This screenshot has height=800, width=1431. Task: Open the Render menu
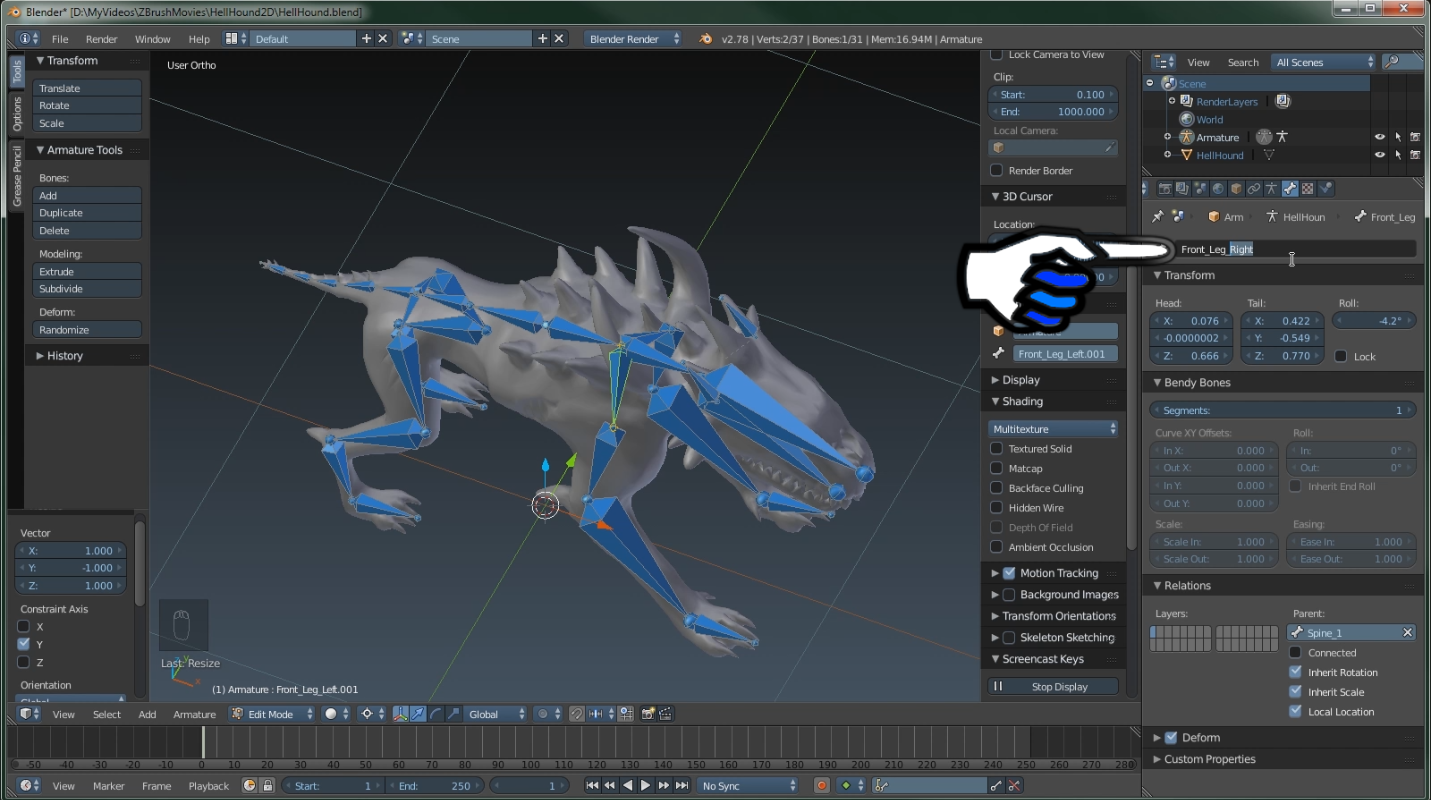pyautogui.click(x=101, y=39)
